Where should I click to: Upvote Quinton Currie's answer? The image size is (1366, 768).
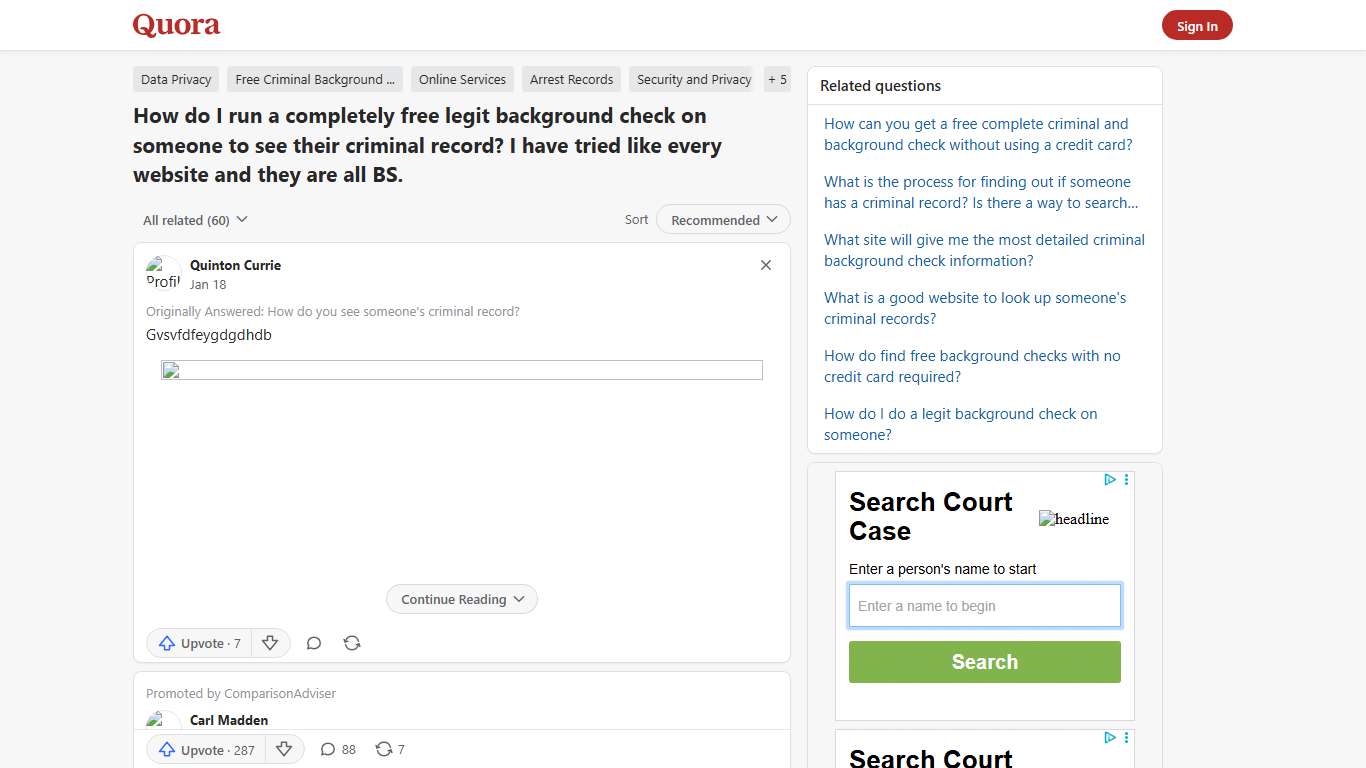198,643
